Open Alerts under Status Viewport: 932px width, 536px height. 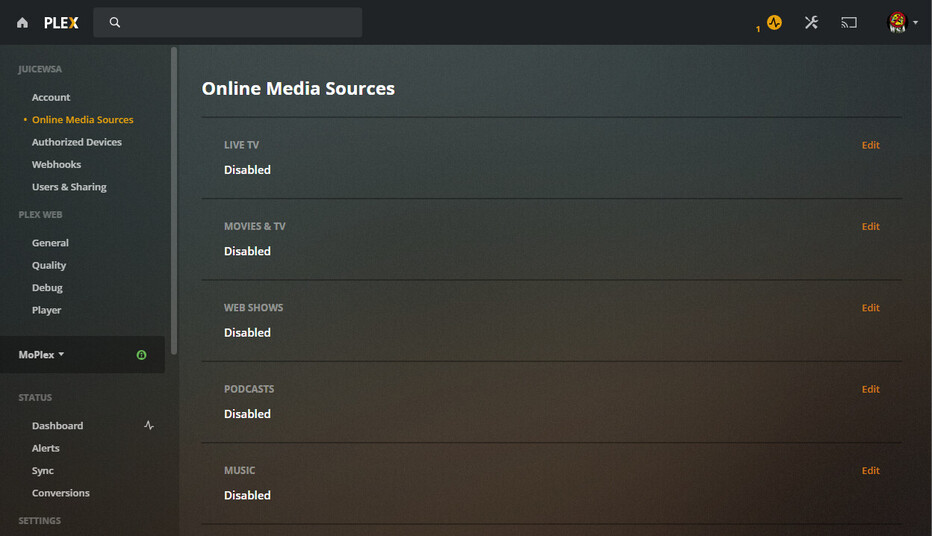pos(46,448)
